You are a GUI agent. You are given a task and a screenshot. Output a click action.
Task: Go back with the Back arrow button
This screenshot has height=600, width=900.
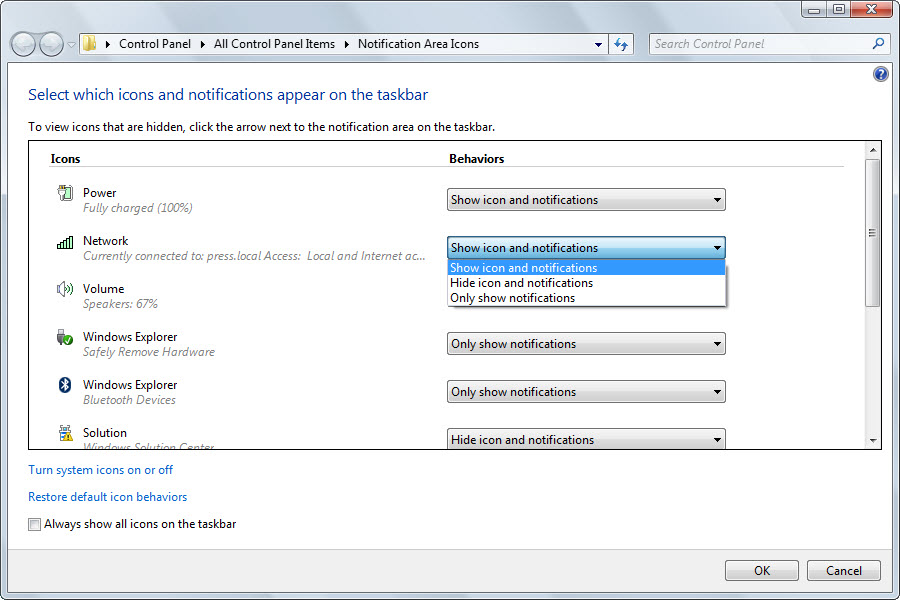[24, 44]
